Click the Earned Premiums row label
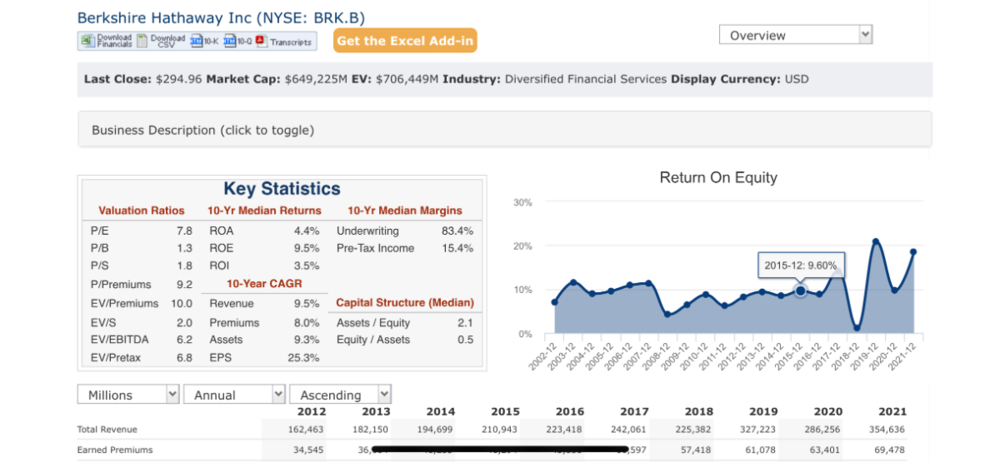Screen dimensions: 1000x462 tap(115, 450)
